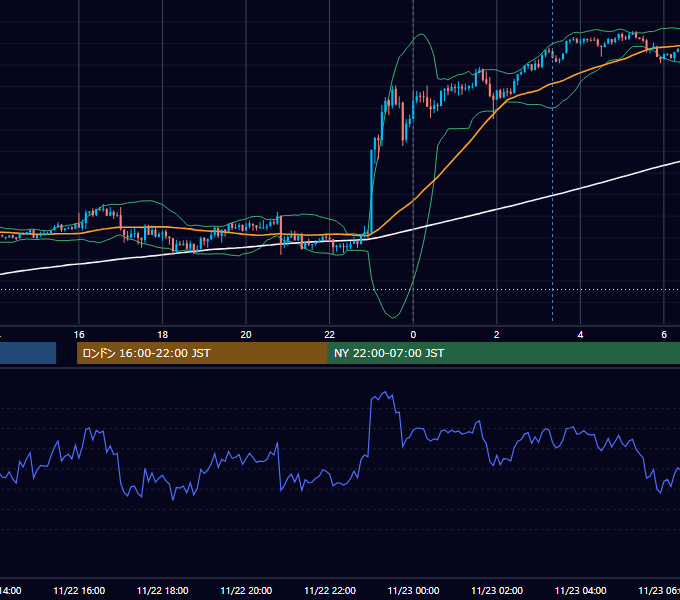Click the 20 hour label on upper axis

coord(246,335)
